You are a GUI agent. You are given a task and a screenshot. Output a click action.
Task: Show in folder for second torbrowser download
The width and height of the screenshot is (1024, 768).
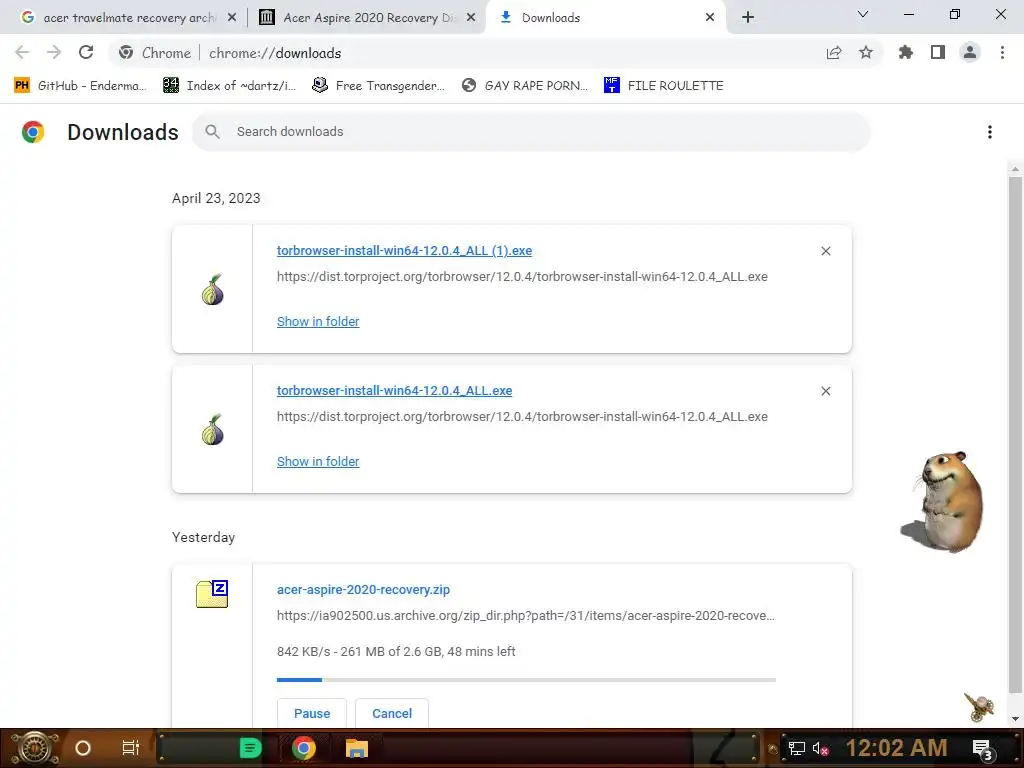point(318,461)
